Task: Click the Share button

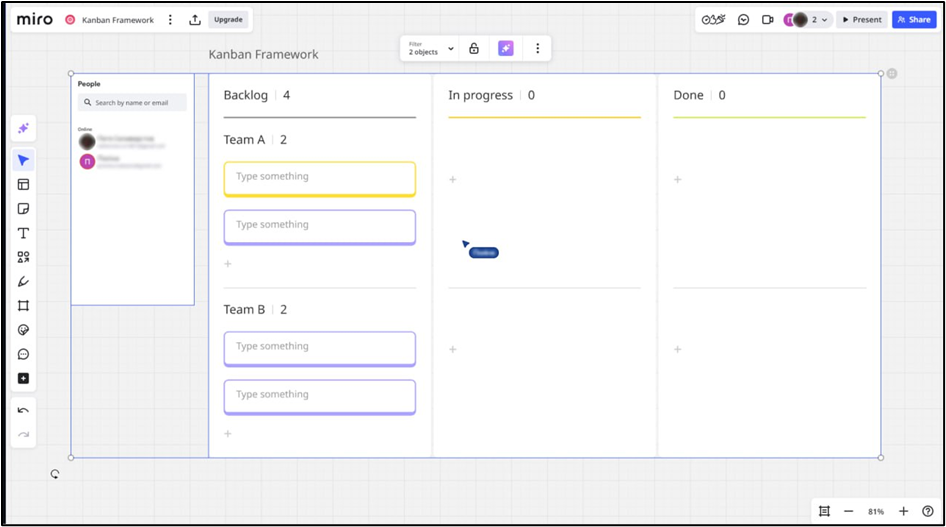Action: [x=914, y=20]
